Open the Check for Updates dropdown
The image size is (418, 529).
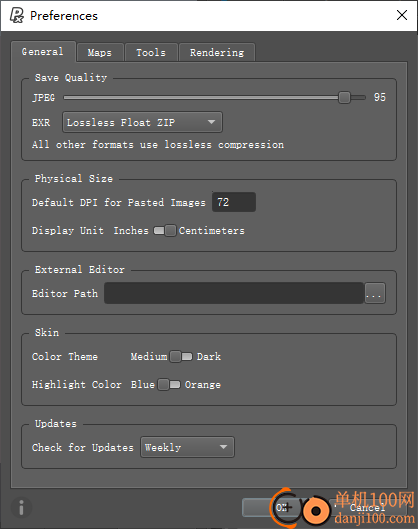(187, 447)
